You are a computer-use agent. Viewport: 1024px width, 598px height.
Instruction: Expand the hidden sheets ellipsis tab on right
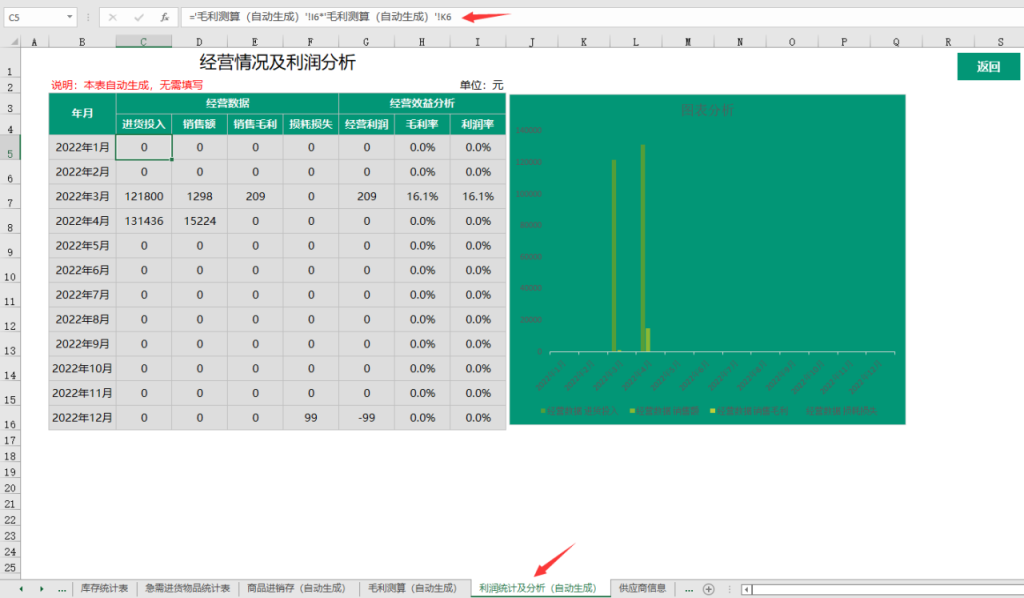[x=689, y=588]
